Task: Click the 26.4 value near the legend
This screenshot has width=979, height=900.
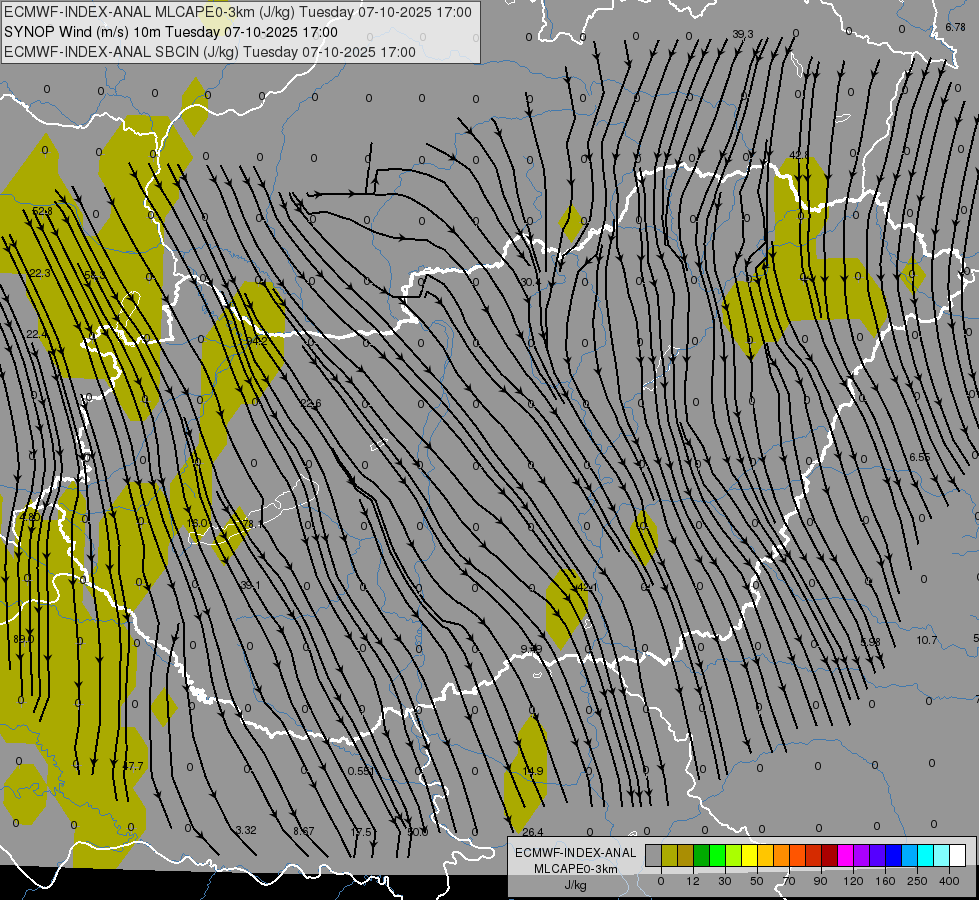Action: pyautogui.click(x=532, y=832)
